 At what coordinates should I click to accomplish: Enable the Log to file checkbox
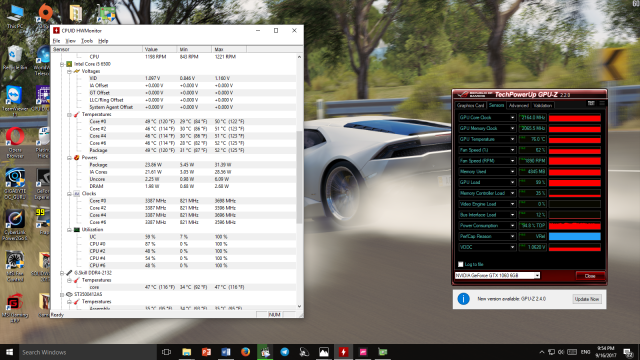point(461,264)
